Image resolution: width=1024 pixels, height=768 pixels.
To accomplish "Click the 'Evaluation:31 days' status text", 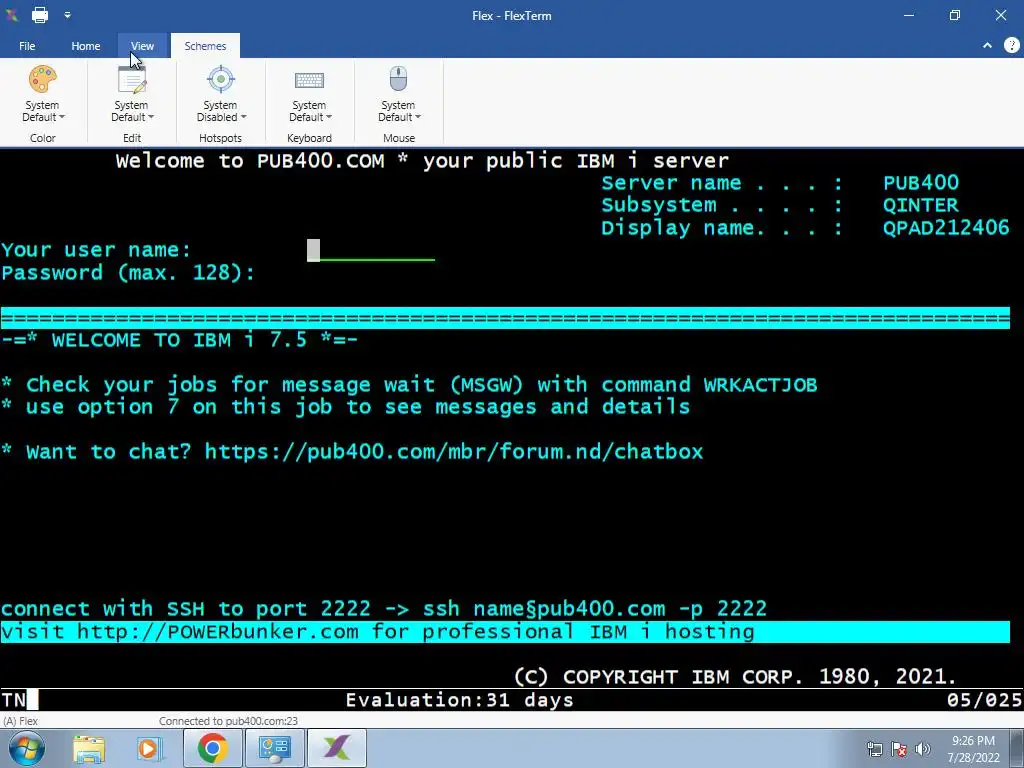I will 459,700.
